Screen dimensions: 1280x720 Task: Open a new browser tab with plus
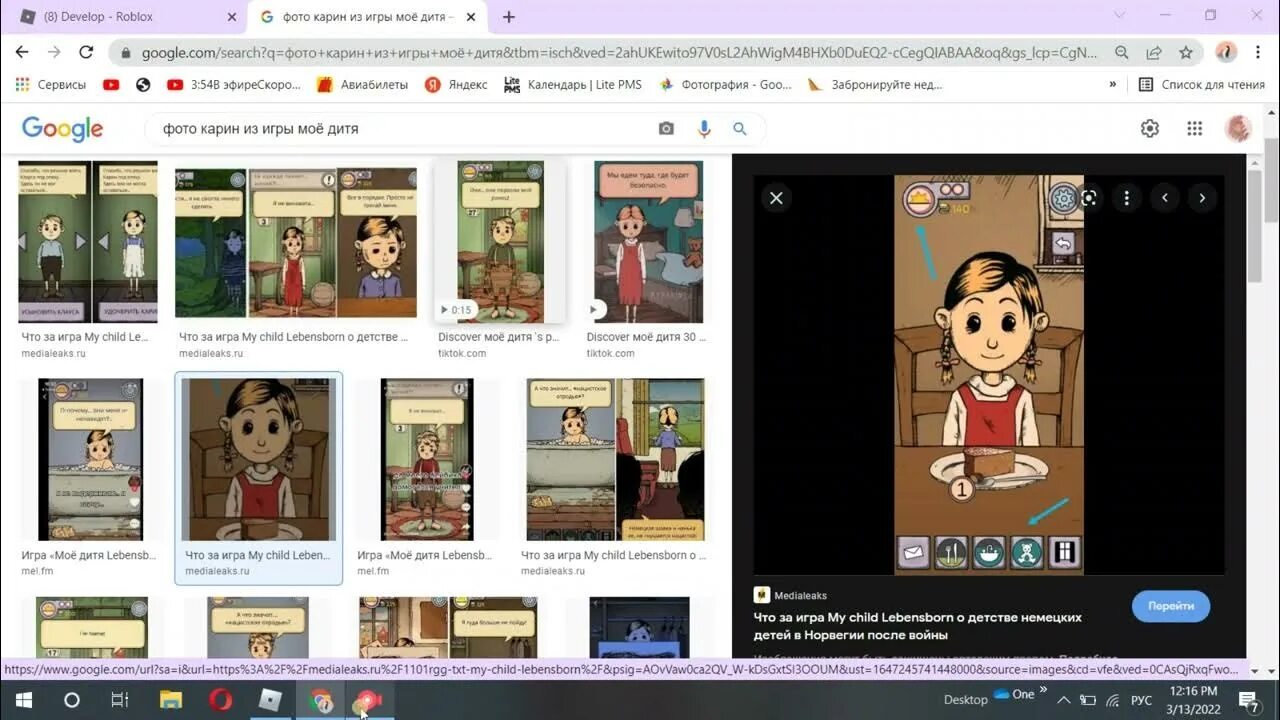pyautogui.click(x=508, y=17)
